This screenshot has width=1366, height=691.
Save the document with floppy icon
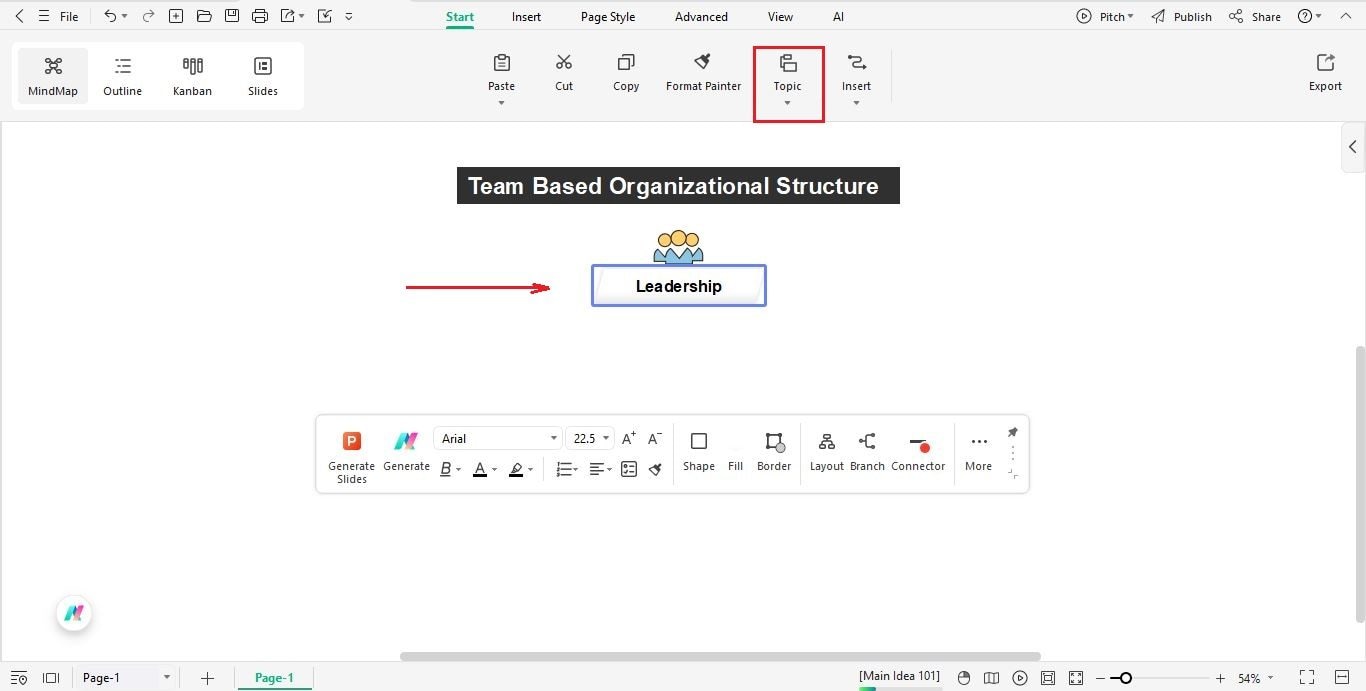click(x=232, y=16)
